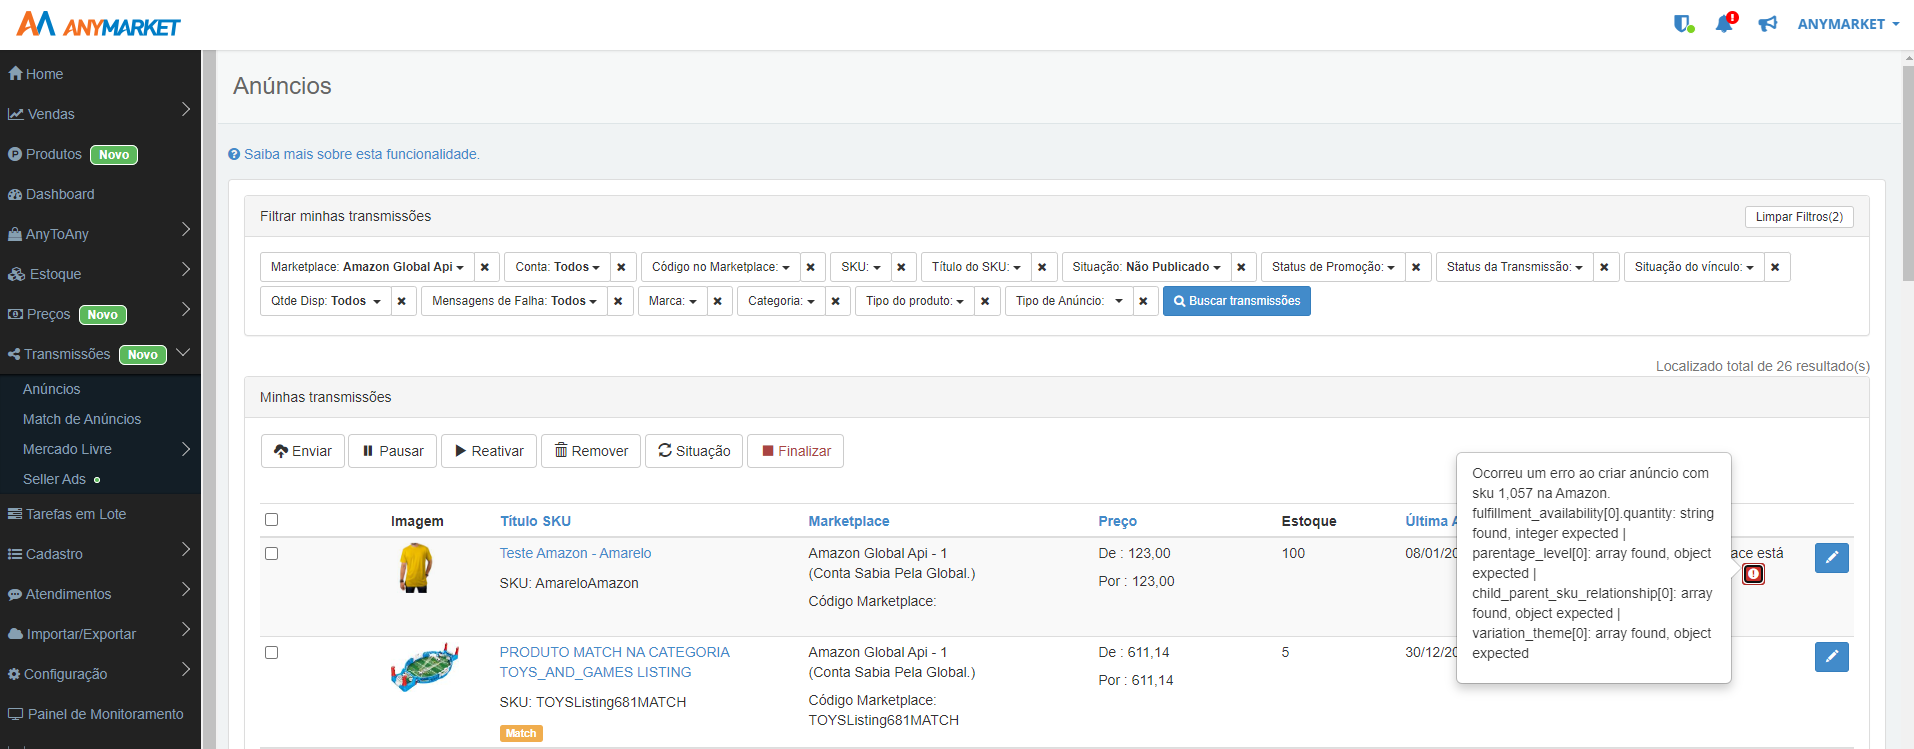The image size is (1914, 749).
Task: Open the Tipo de Anúncio dropdown
Action: point(1069,301)
